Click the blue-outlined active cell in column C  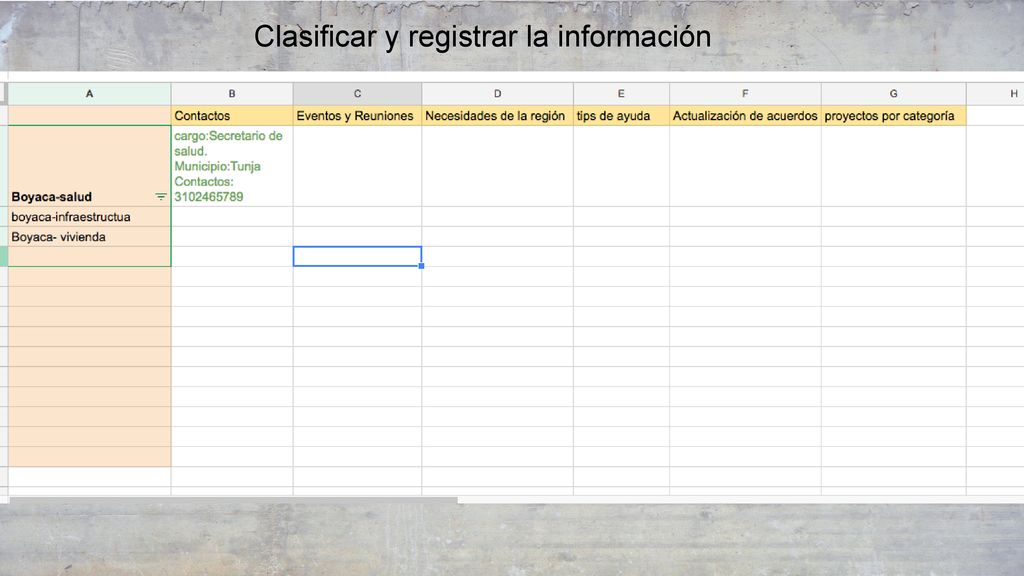(x=357, y=257)
